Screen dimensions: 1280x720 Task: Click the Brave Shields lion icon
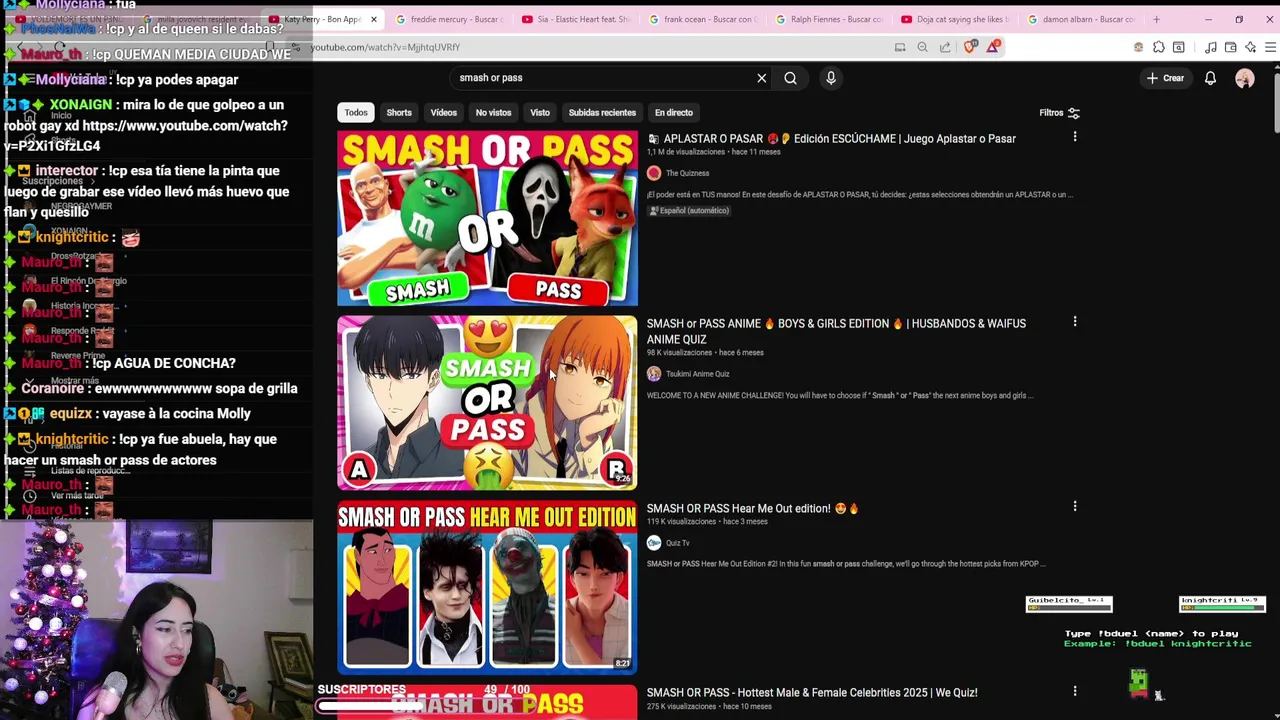(x=970, y=47)
